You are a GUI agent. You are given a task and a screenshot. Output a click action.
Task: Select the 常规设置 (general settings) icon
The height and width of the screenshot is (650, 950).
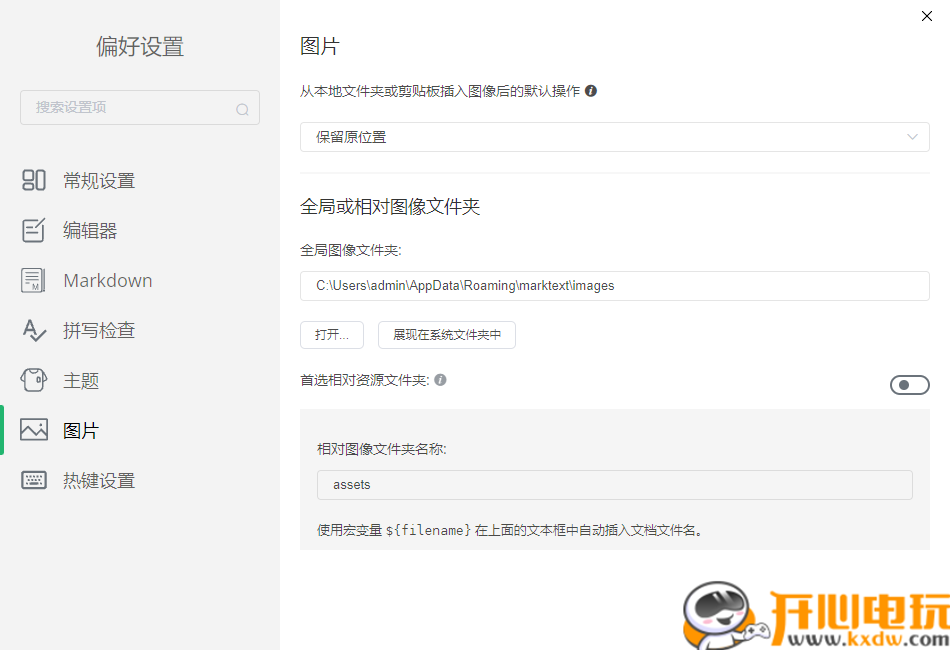click(x=34, y=180)
